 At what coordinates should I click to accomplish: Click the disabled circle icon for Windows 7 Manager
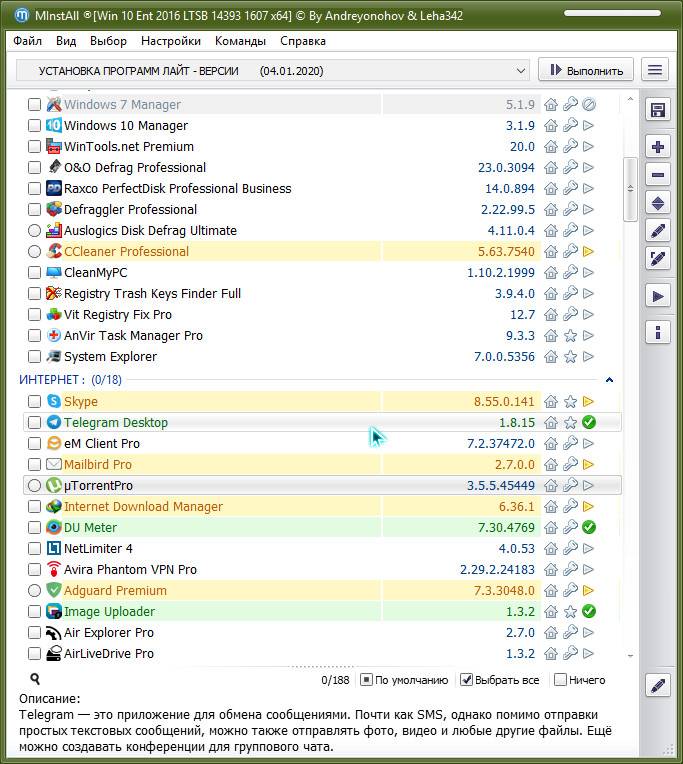pos(588,105)
